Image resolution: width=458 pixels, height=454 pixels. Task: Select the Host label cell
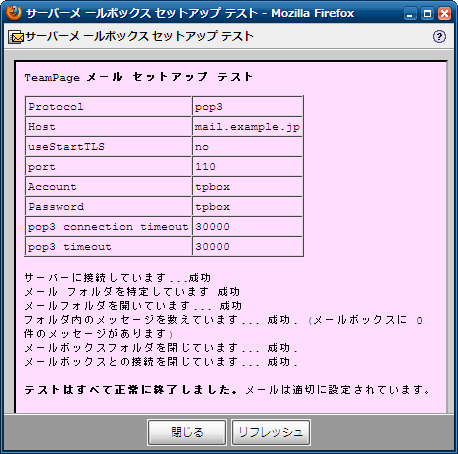tap(108, 126)
